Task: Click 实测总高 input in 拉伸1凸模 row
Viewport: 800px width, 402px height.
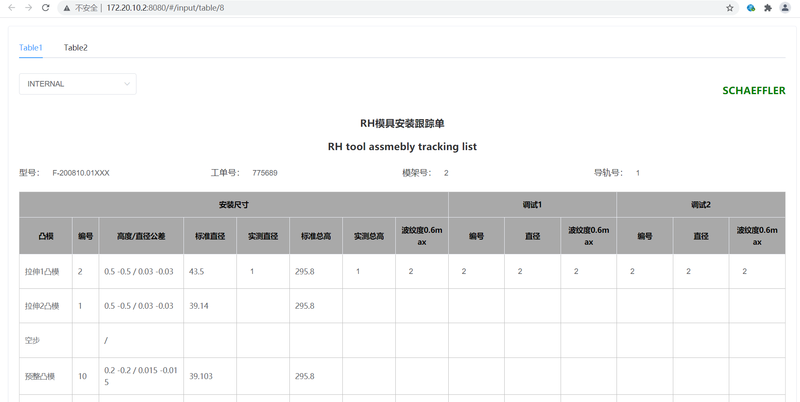Action: coord(369,271)
